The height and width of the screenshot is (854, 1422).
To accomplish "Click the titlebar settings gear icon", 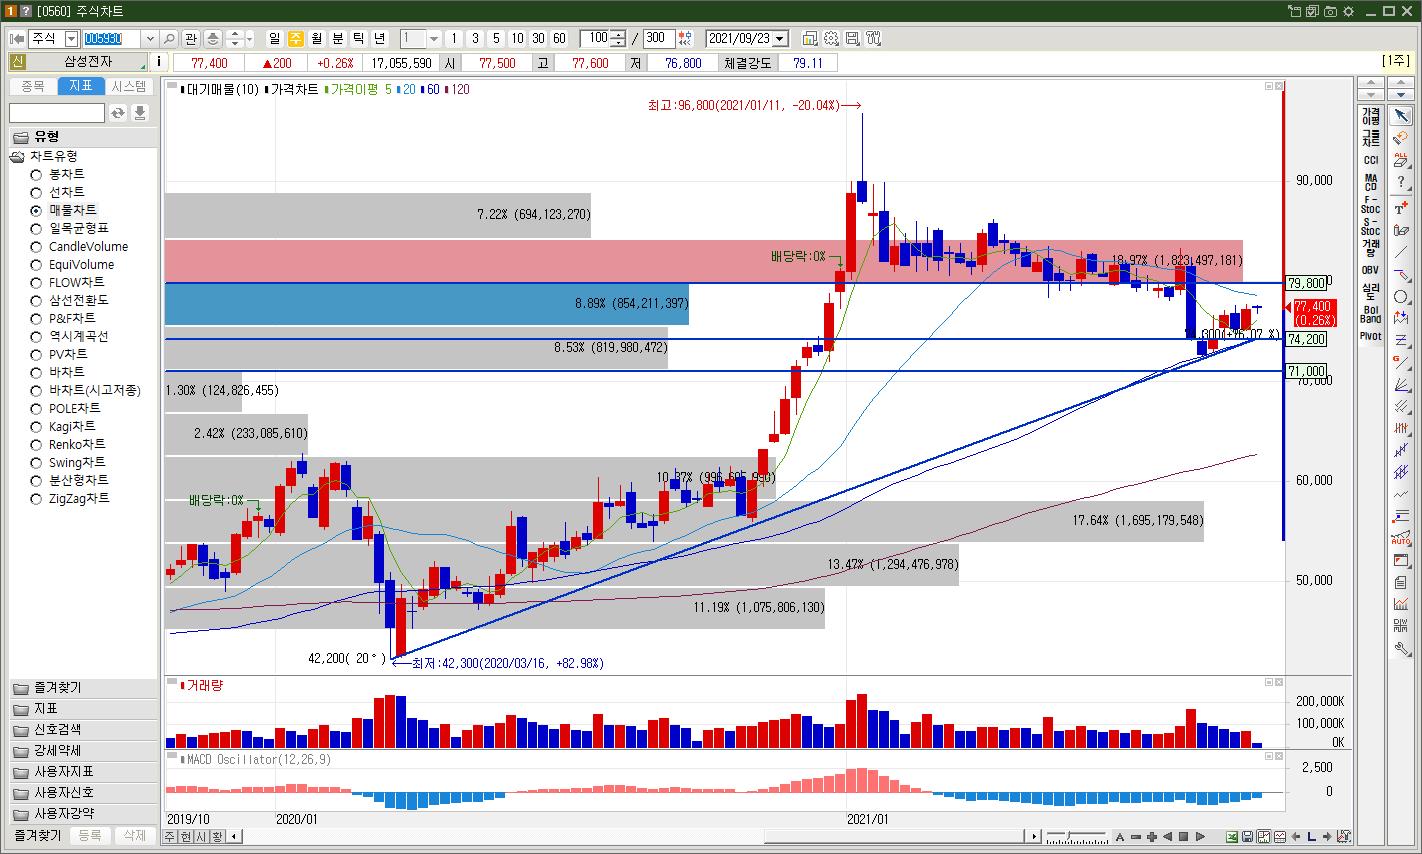I will tap(1348, 11).
